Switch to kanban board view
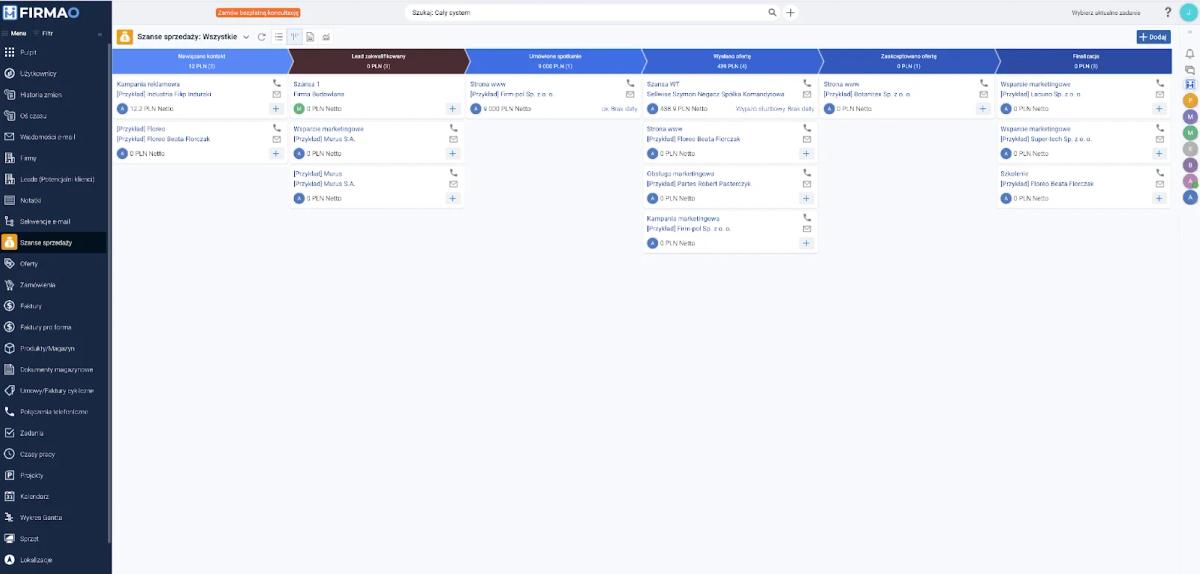This screenshot has height=574, width=1200. 295,37
